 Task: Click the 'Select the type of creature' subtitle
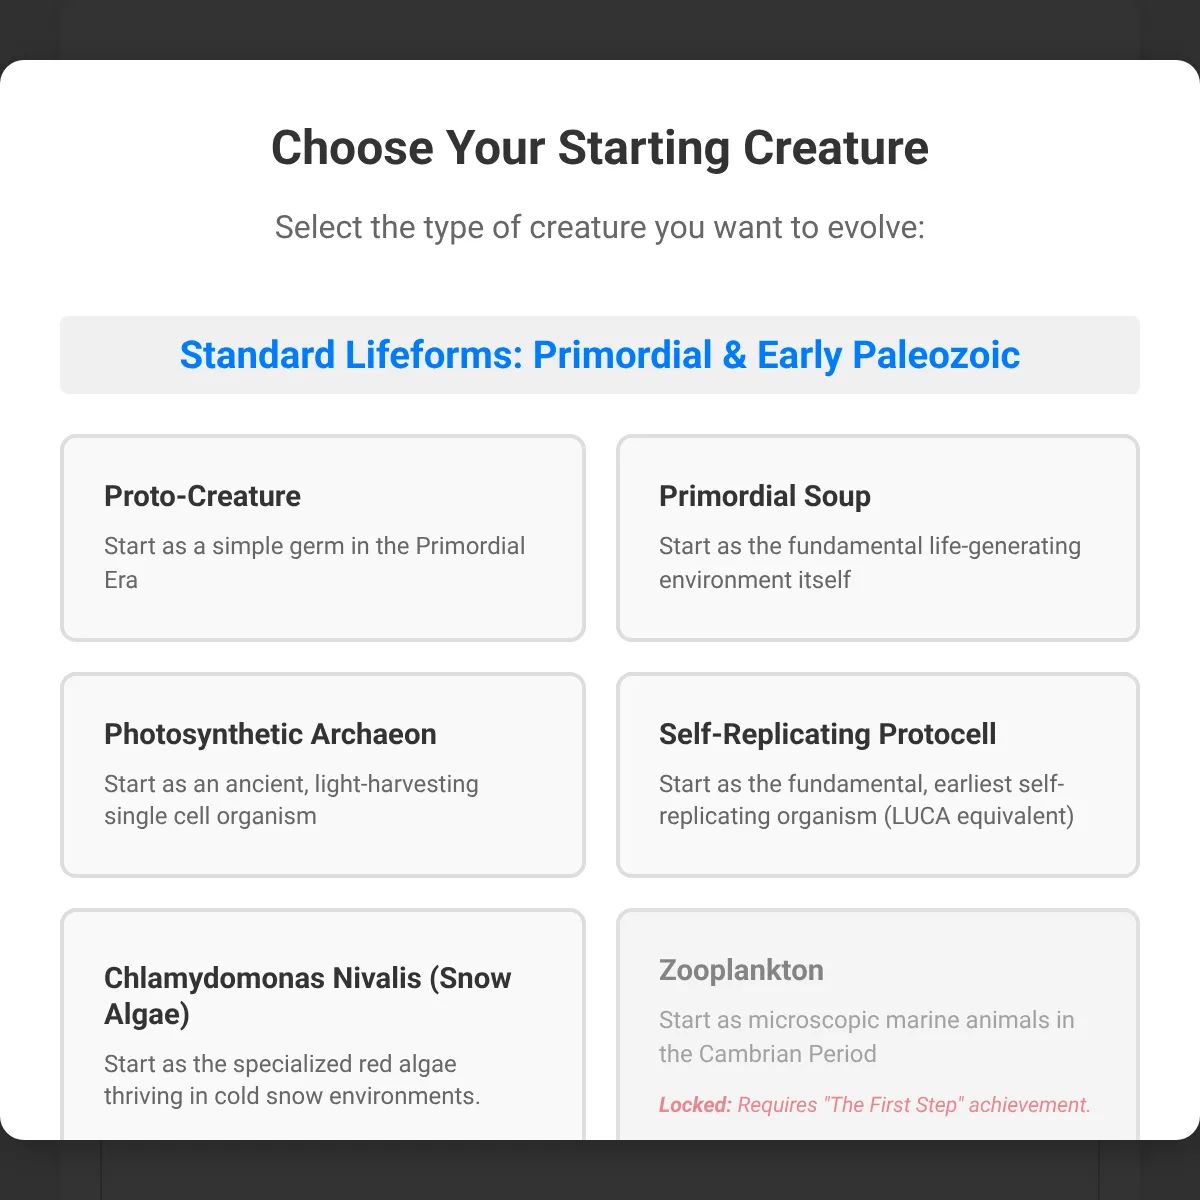point(600,227)
